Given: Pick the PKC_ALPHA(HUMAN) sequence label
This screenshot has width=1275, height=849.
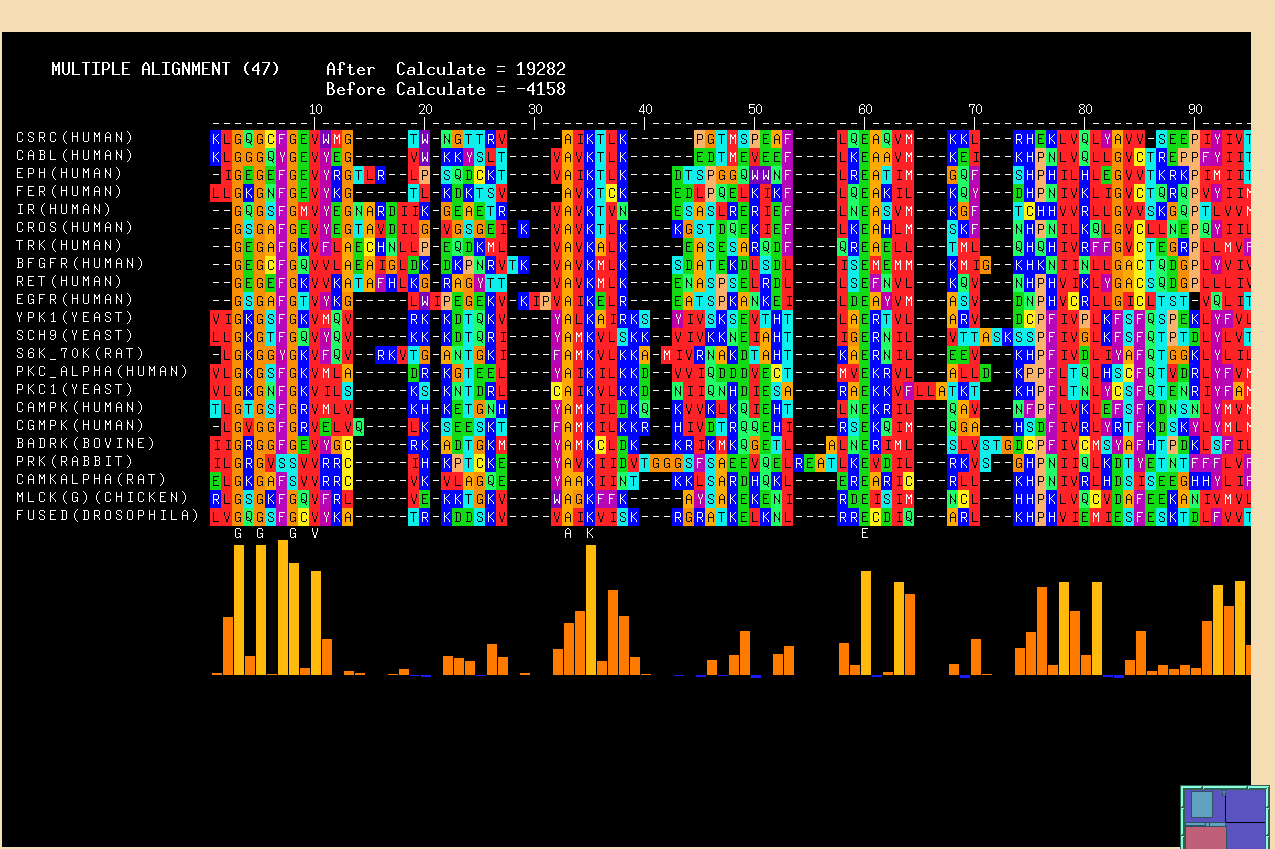Looking at the screenshot, I should 102,371.
